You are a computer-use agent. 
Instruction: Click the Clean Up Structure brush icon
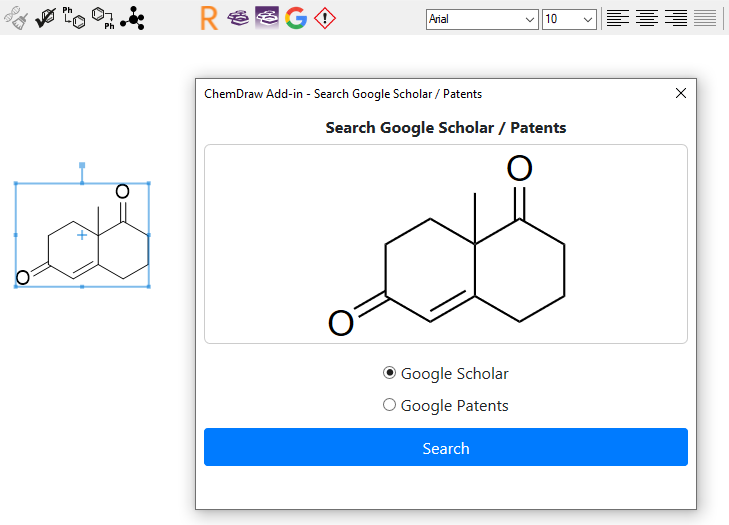pos(16,18)
